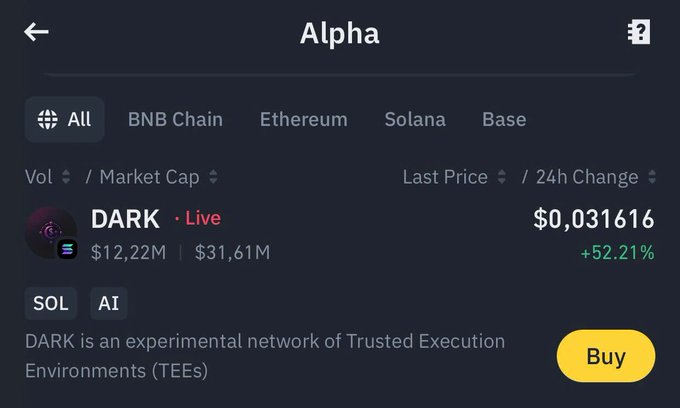Sort by Market Cap arrows
Image resolution: width=680 pixels, height=408 pixels.
tap(213, 178)
